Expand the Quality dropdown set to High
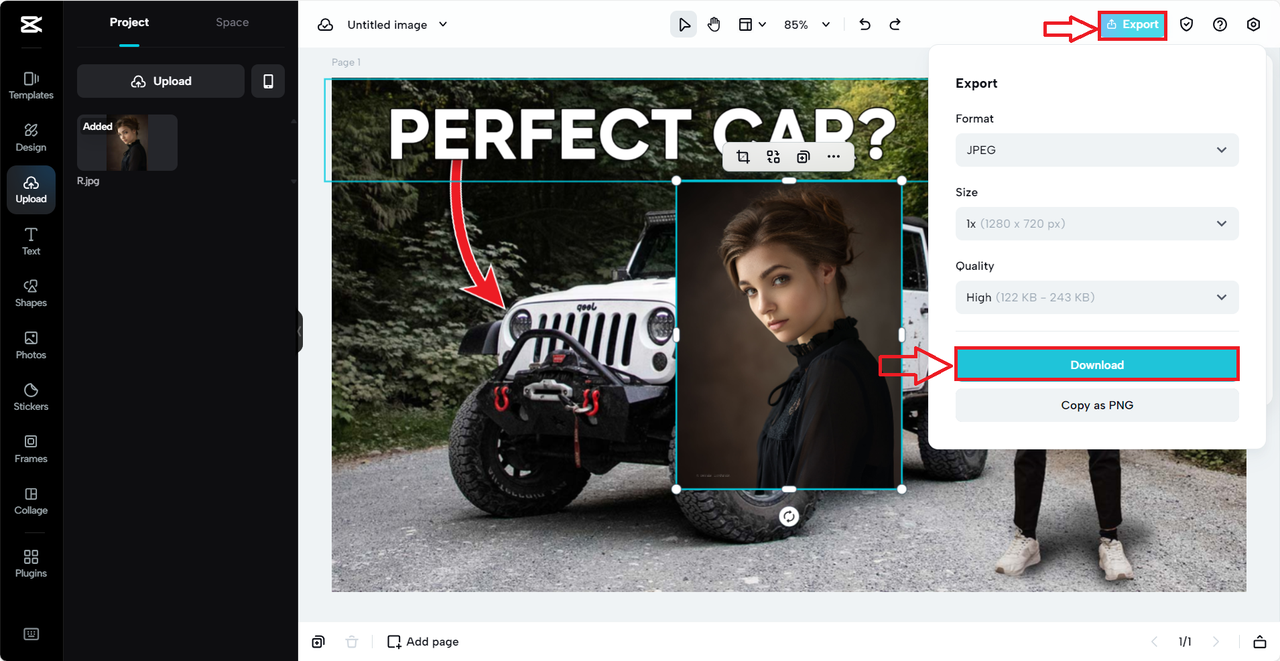Screen dimensions: 1280x661 click(1096, 297)
